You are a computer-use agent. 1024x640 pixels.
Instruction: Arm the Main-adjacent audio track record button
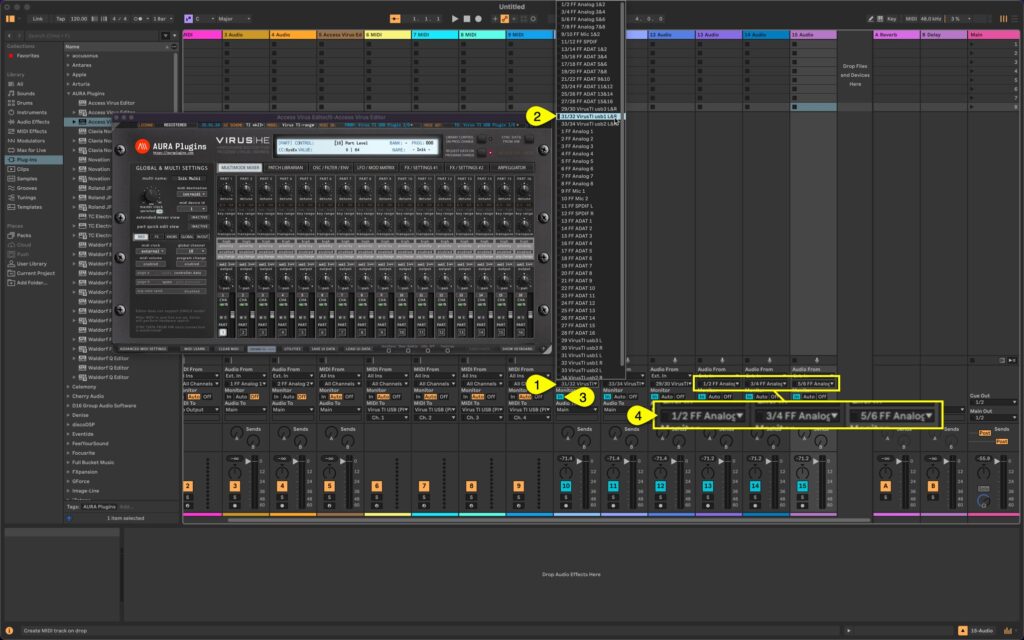[802, 505]
